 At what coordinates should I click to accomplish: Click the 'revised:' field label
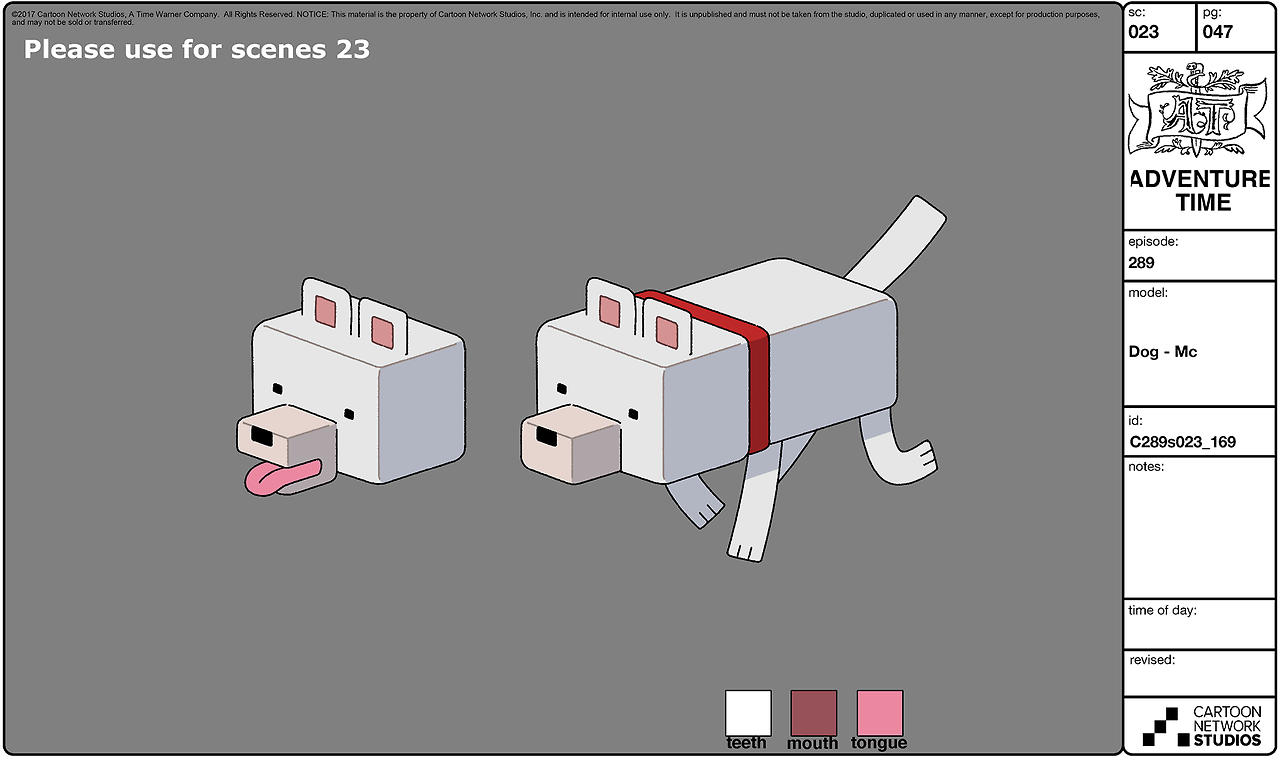(x=1152, y=660)
